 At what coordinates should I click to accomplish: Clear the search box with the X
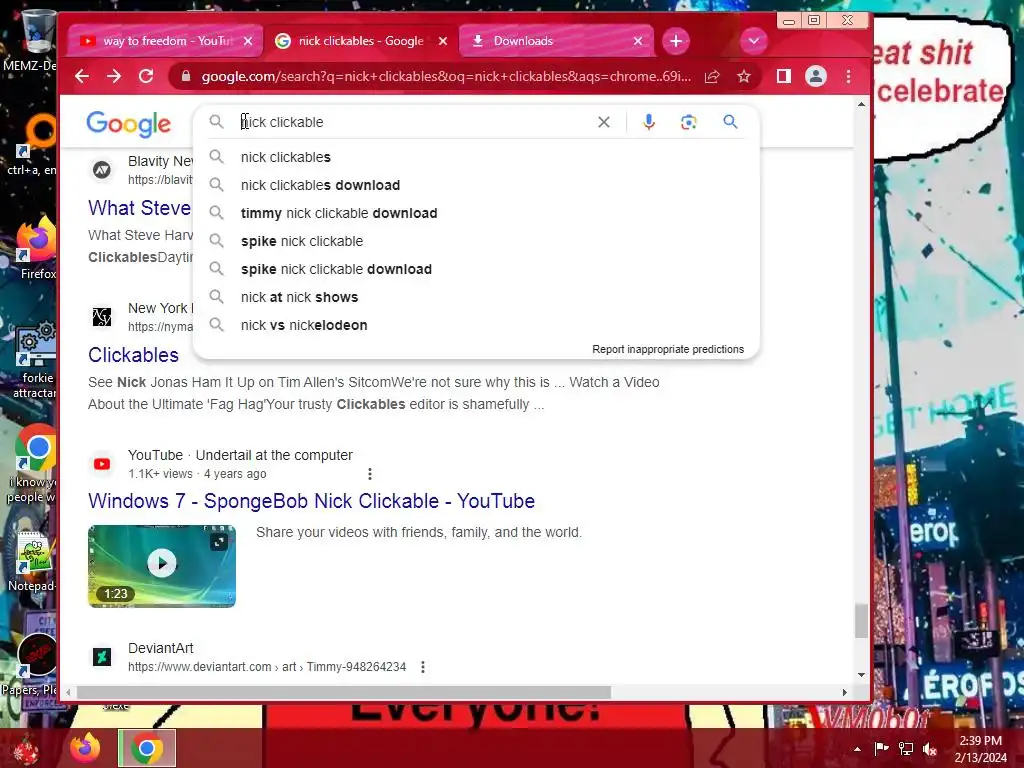604,122
